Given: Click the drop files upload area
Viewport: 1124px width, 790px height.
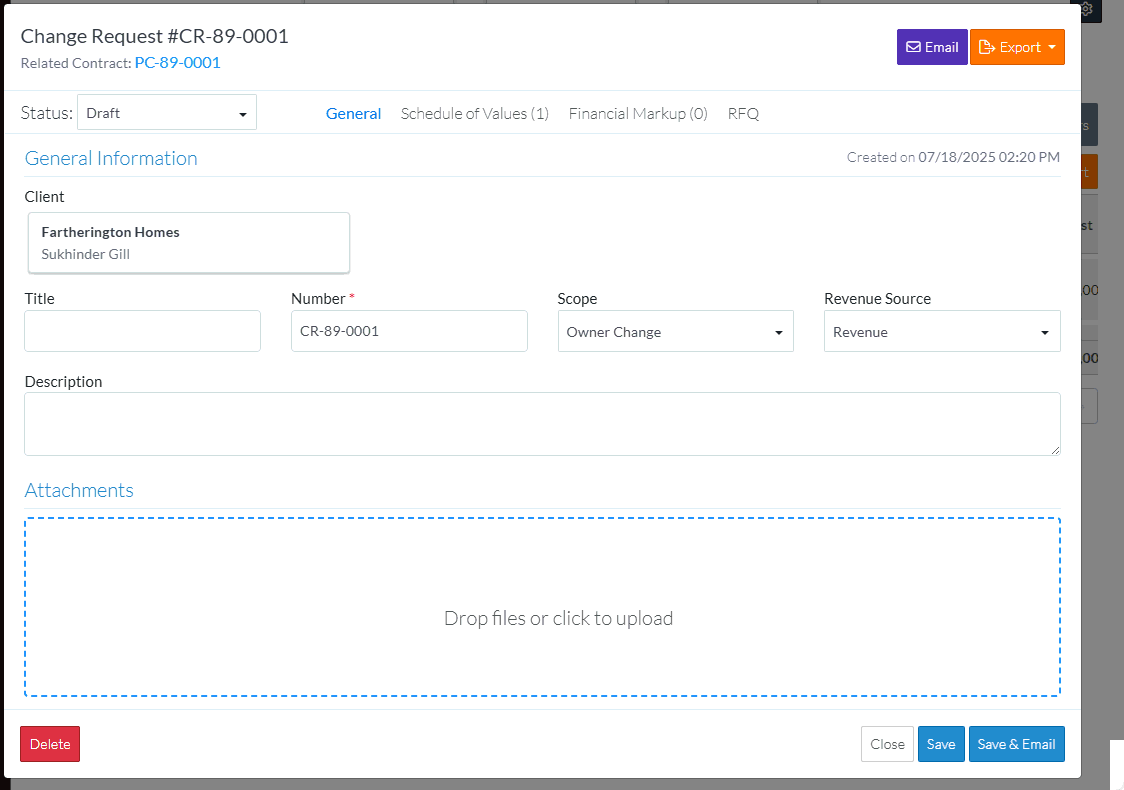Looking at the screenshot, I should pos(543,606).
